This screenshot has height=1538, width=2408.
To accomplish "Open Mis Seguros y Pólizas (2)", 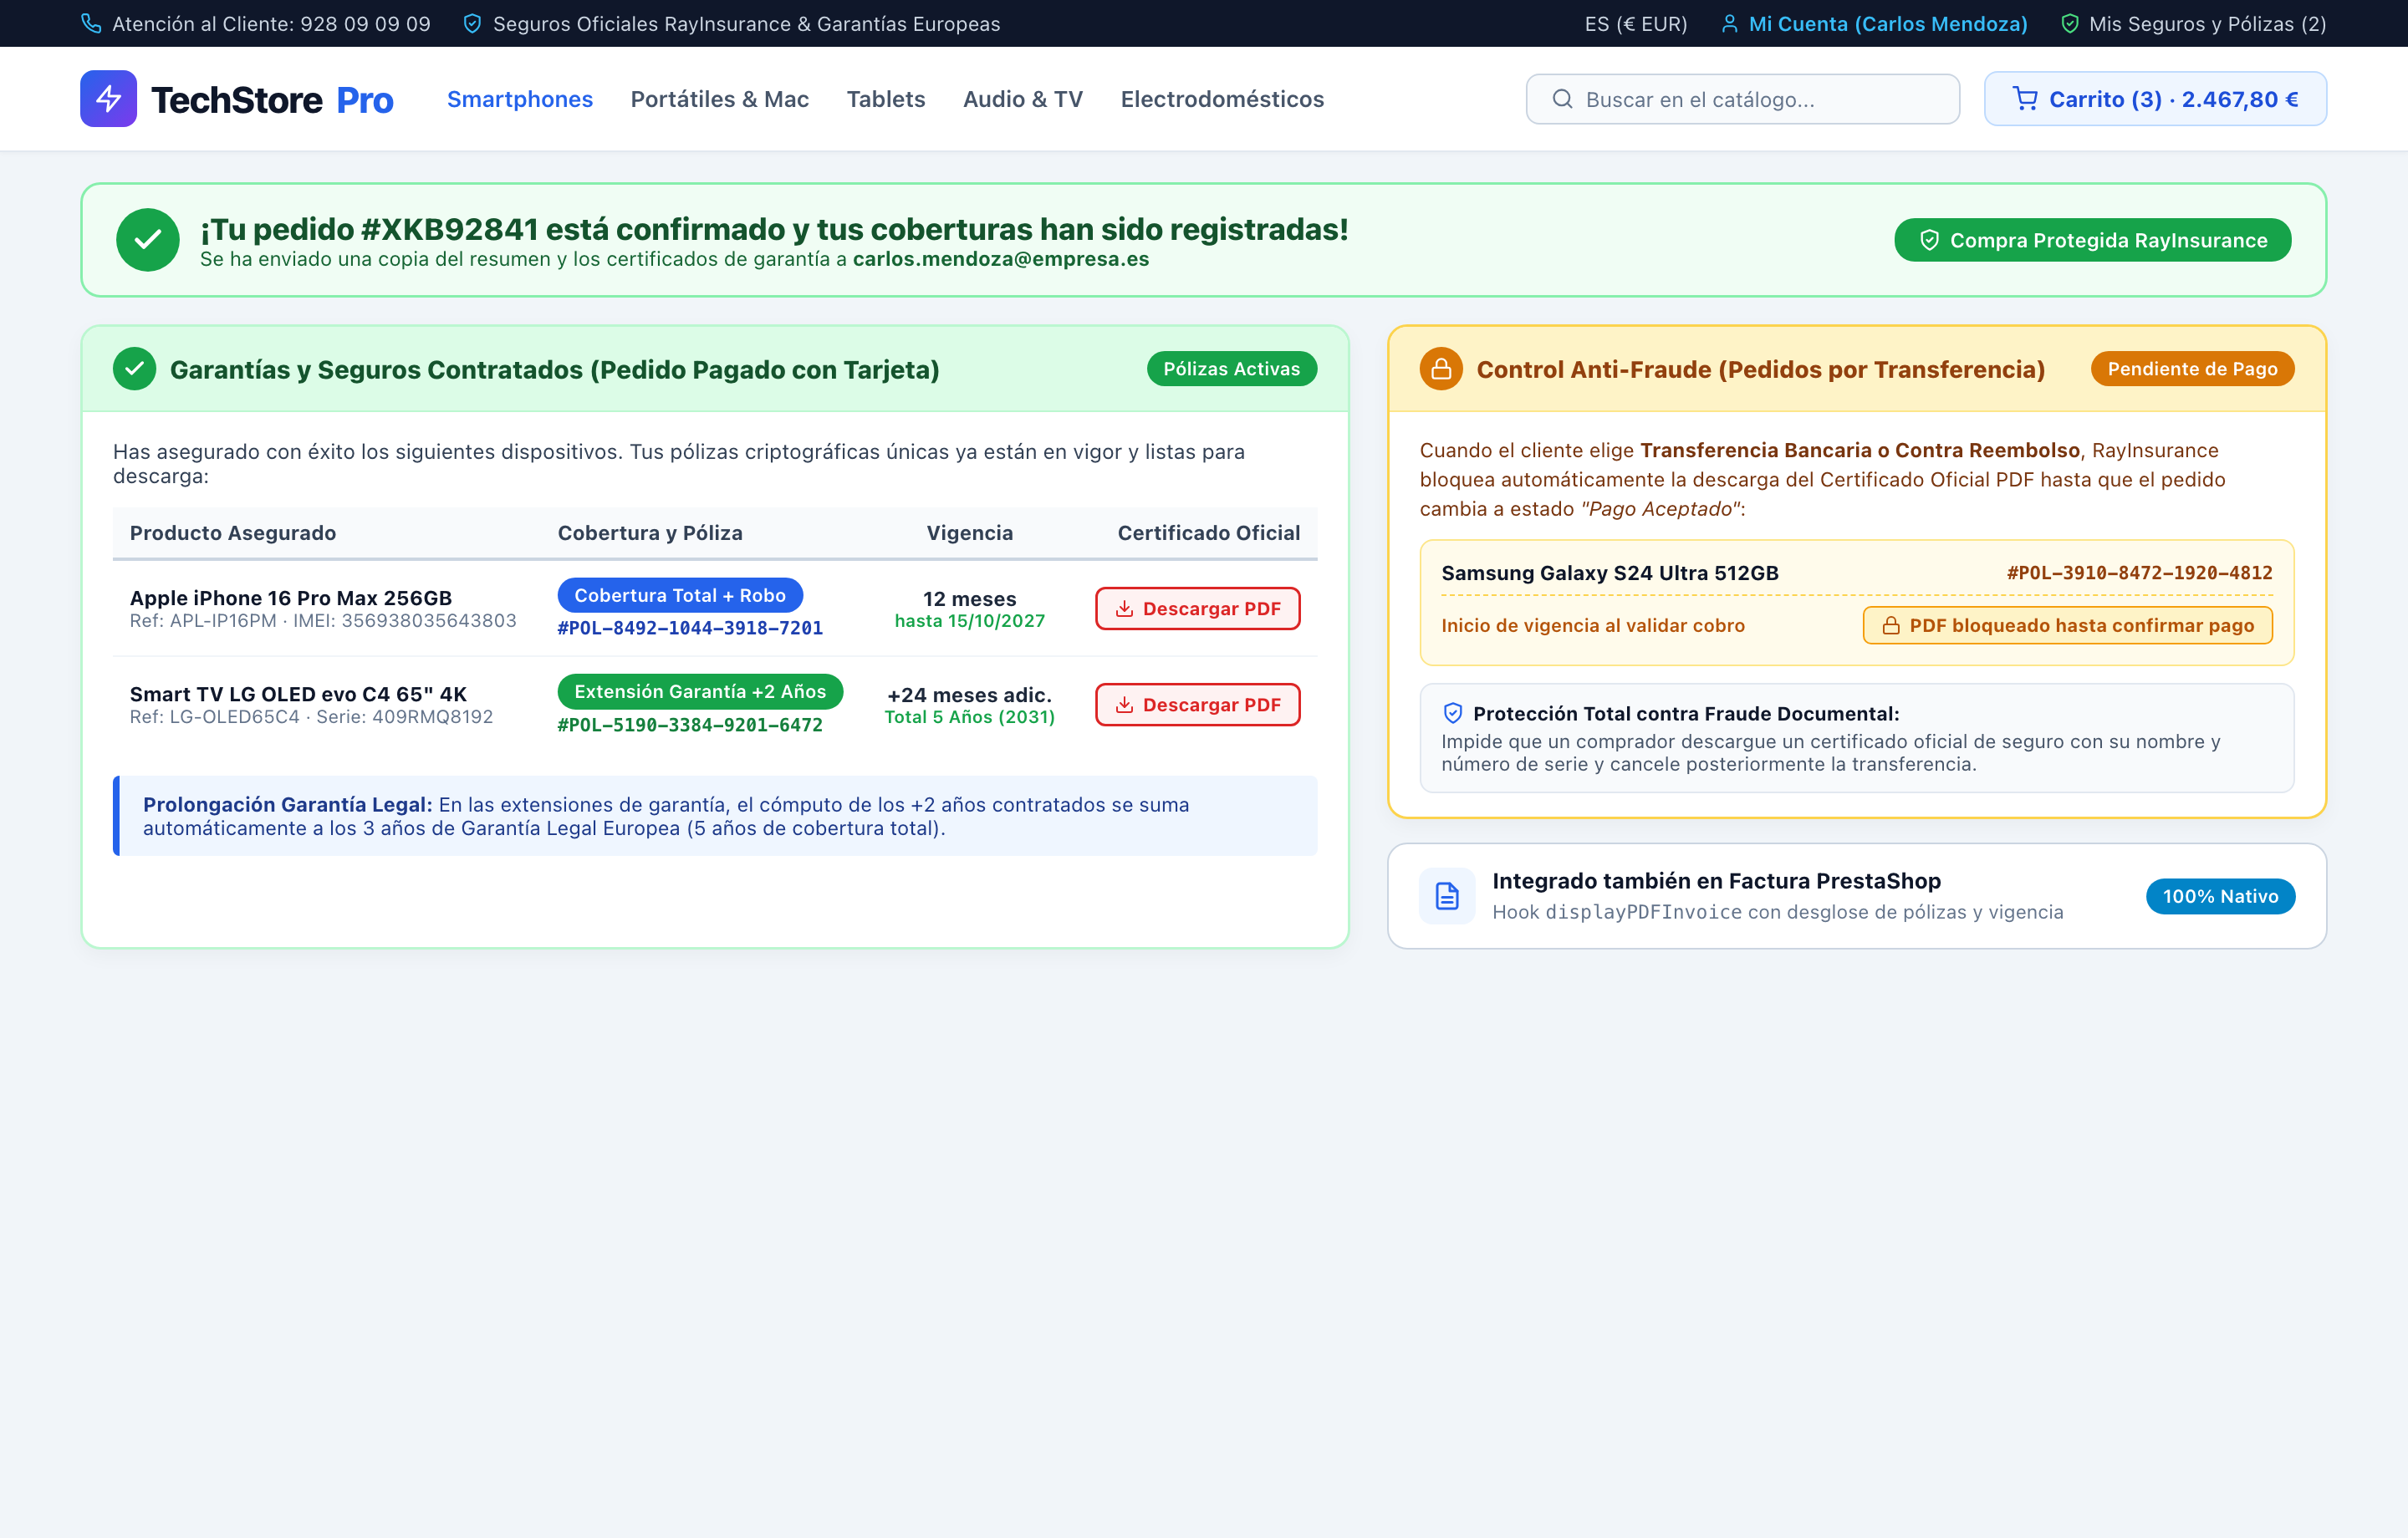I will (x=2193, y=24).
